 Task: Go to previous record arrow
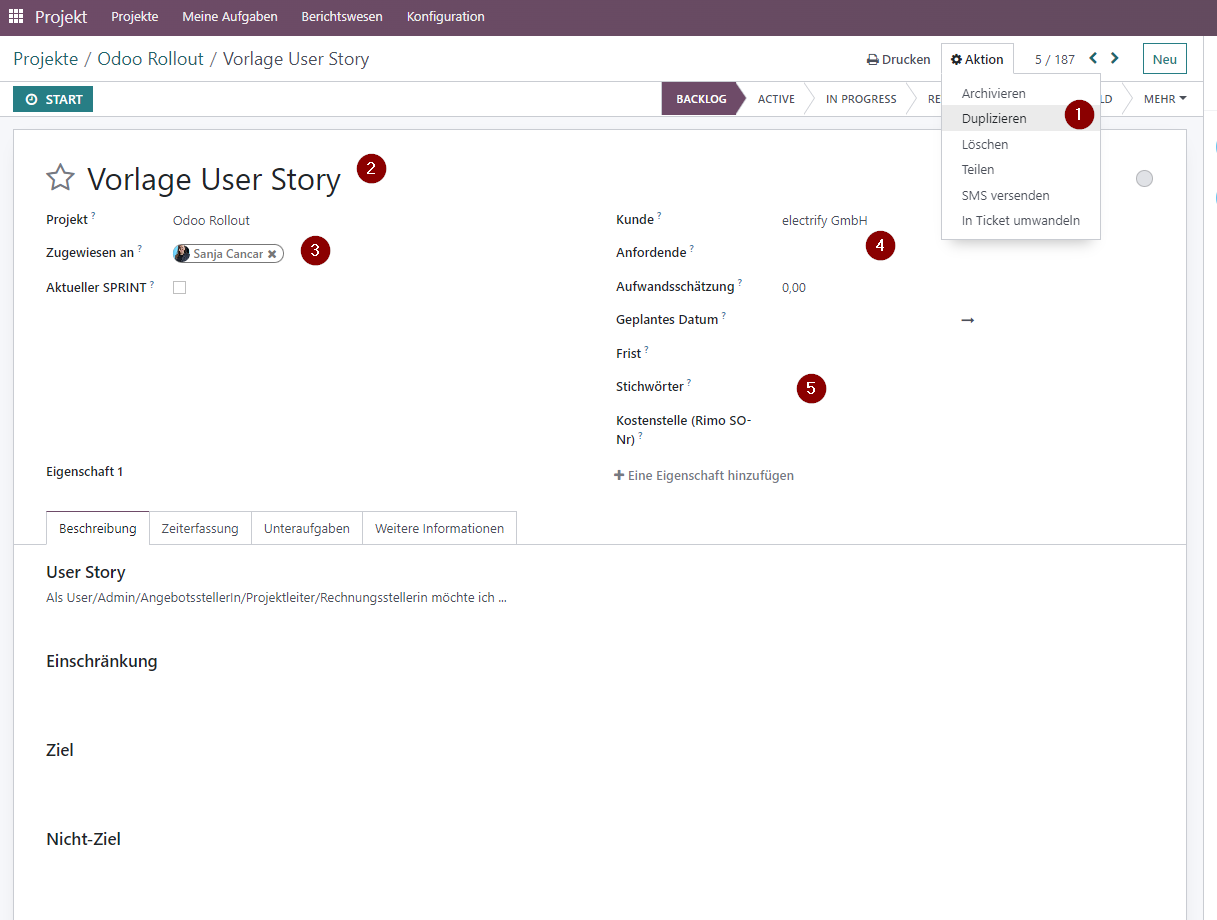[x=1093, y=59]
